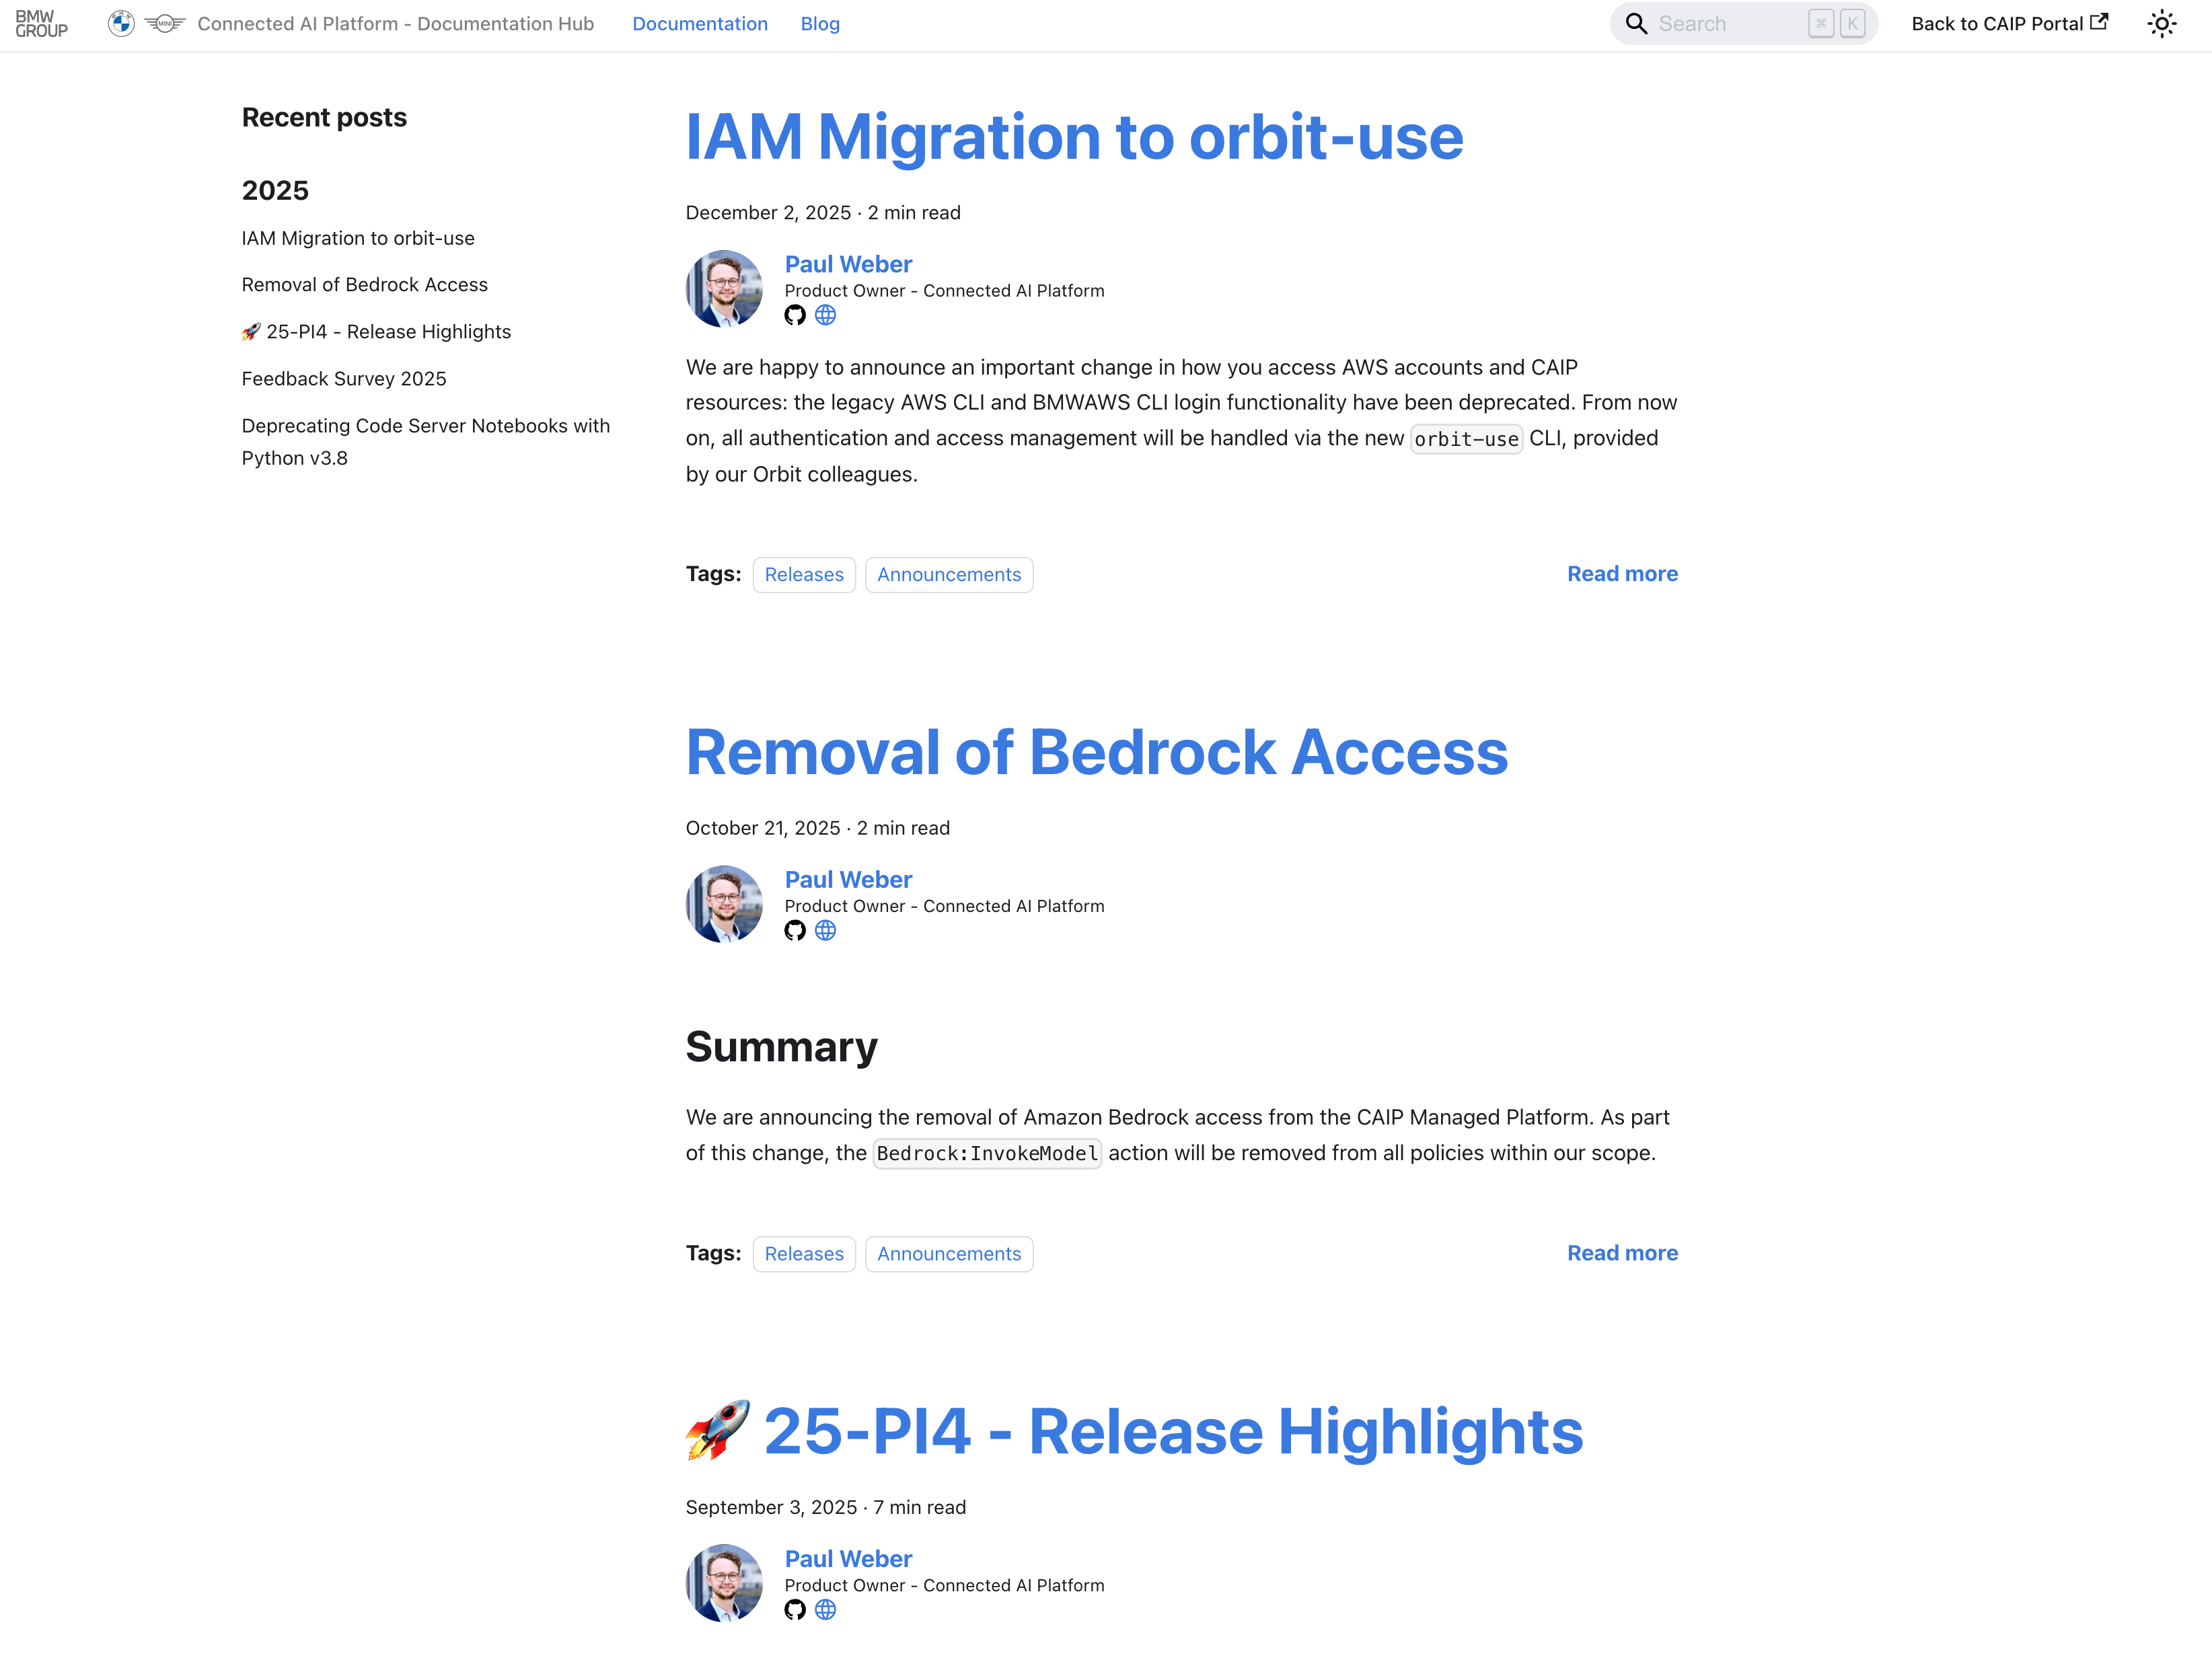This screenshot has width=2212, height=1672.
Task: Click the MINI wings logo icon
Action: pyautogui.click(x=165, y=24)
